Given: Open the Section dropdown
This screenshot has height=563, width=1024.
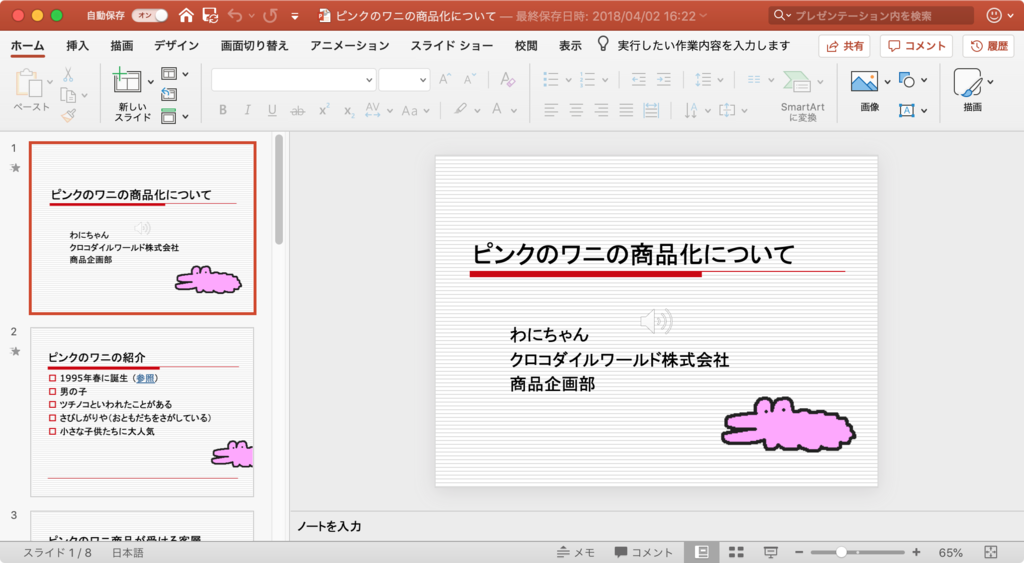Looking at the screenshot, I should [175, 116].
